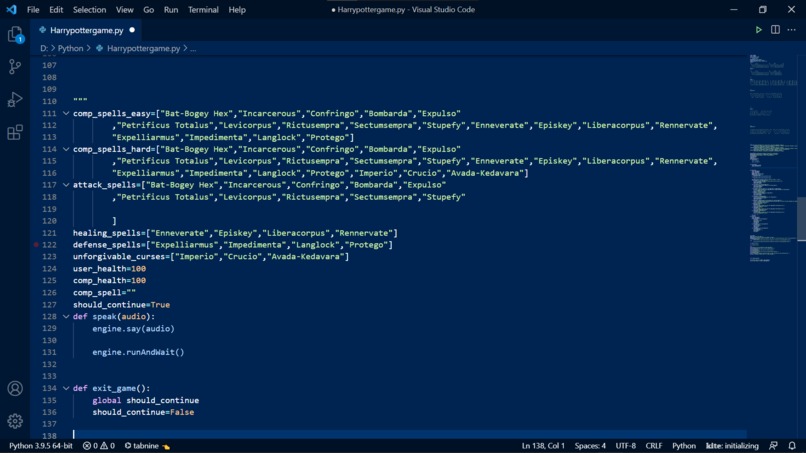Run the Python file with the play button

pyautogui.click(x=758, y=30)
